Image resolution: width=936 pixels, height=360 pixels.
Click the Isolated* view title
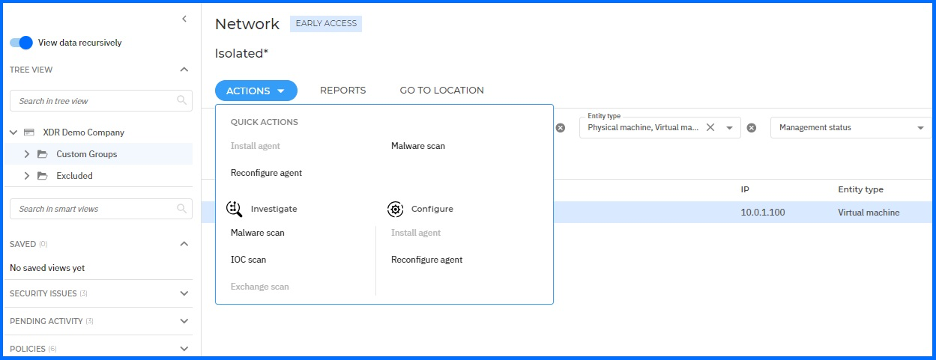tap(242, 53)
